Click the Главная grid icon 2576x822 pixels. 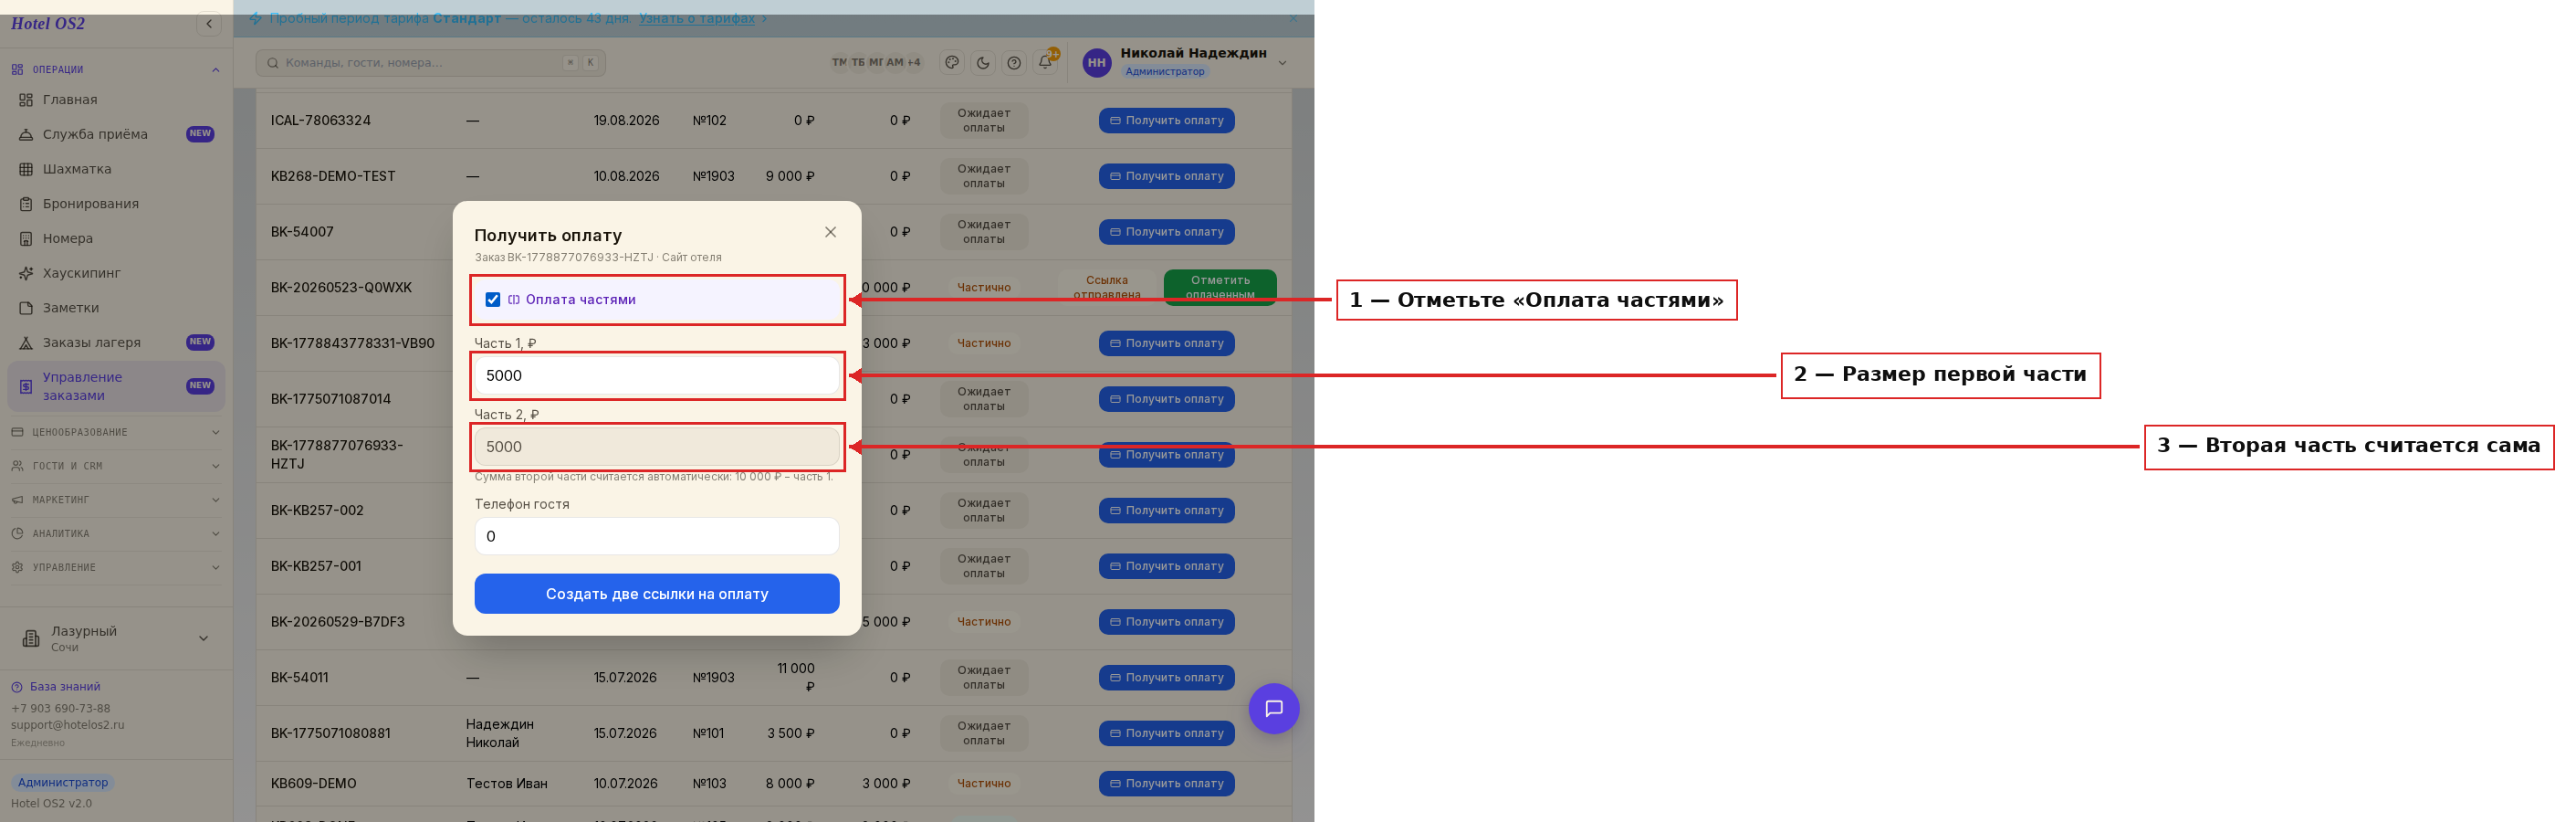(x=26, y=100)
